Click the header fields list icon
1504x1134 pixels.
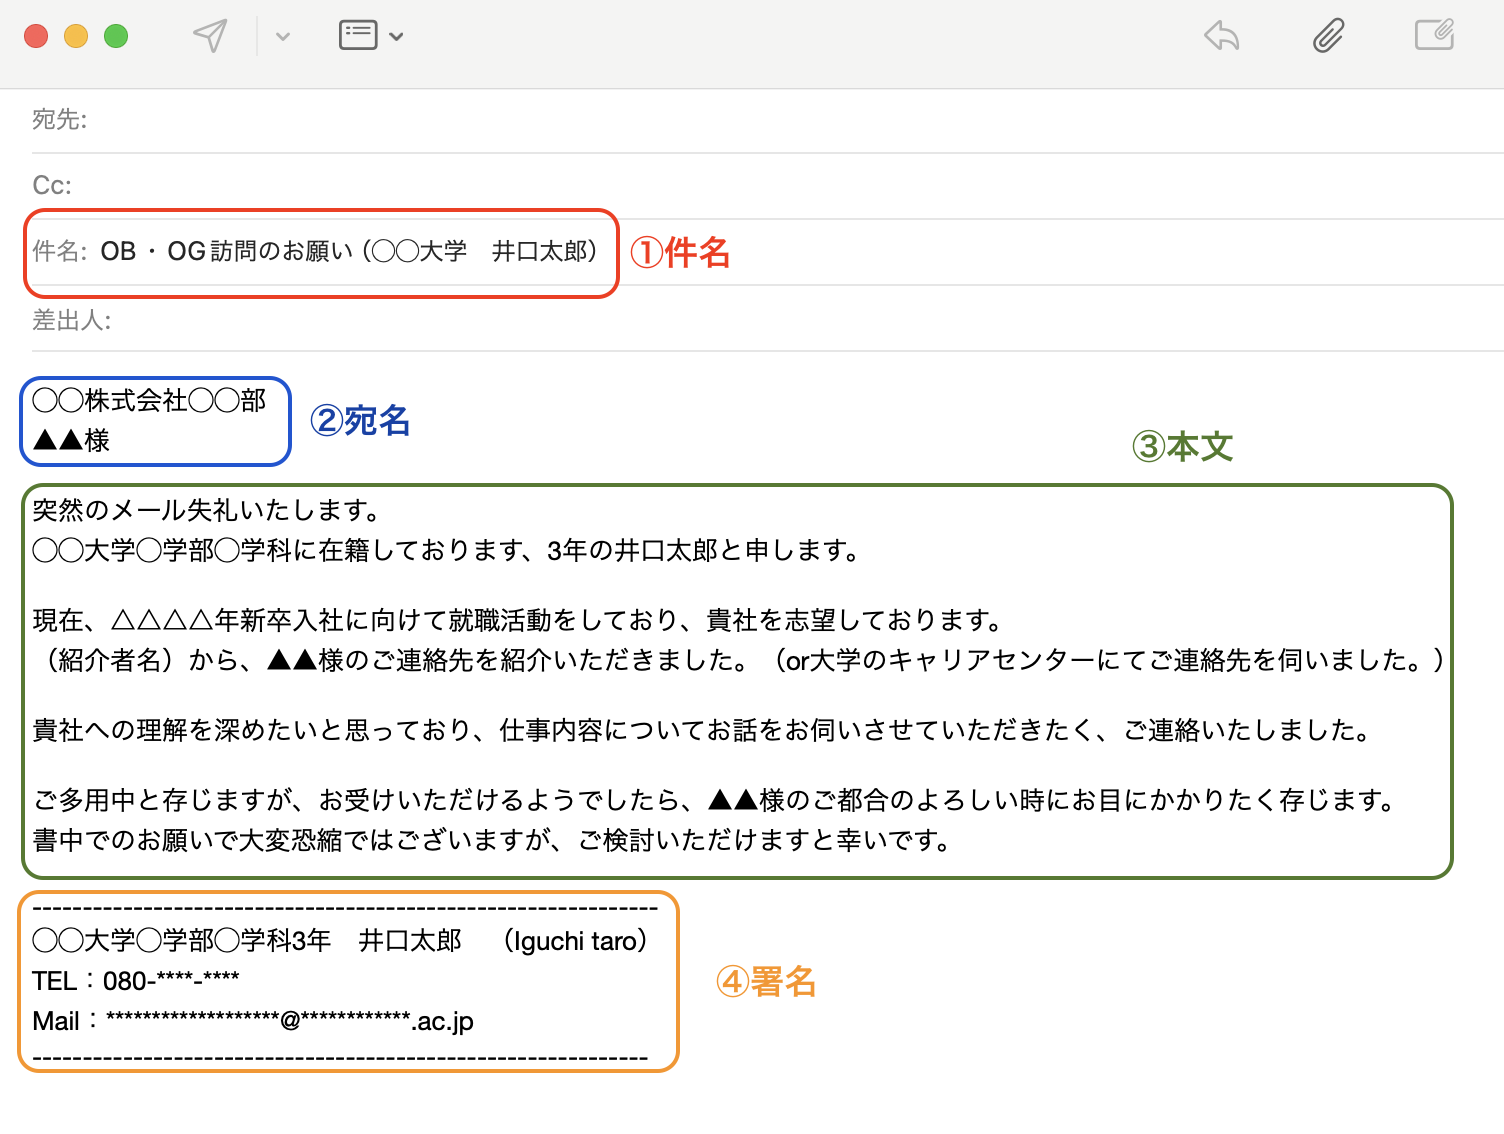click(358, 35)
